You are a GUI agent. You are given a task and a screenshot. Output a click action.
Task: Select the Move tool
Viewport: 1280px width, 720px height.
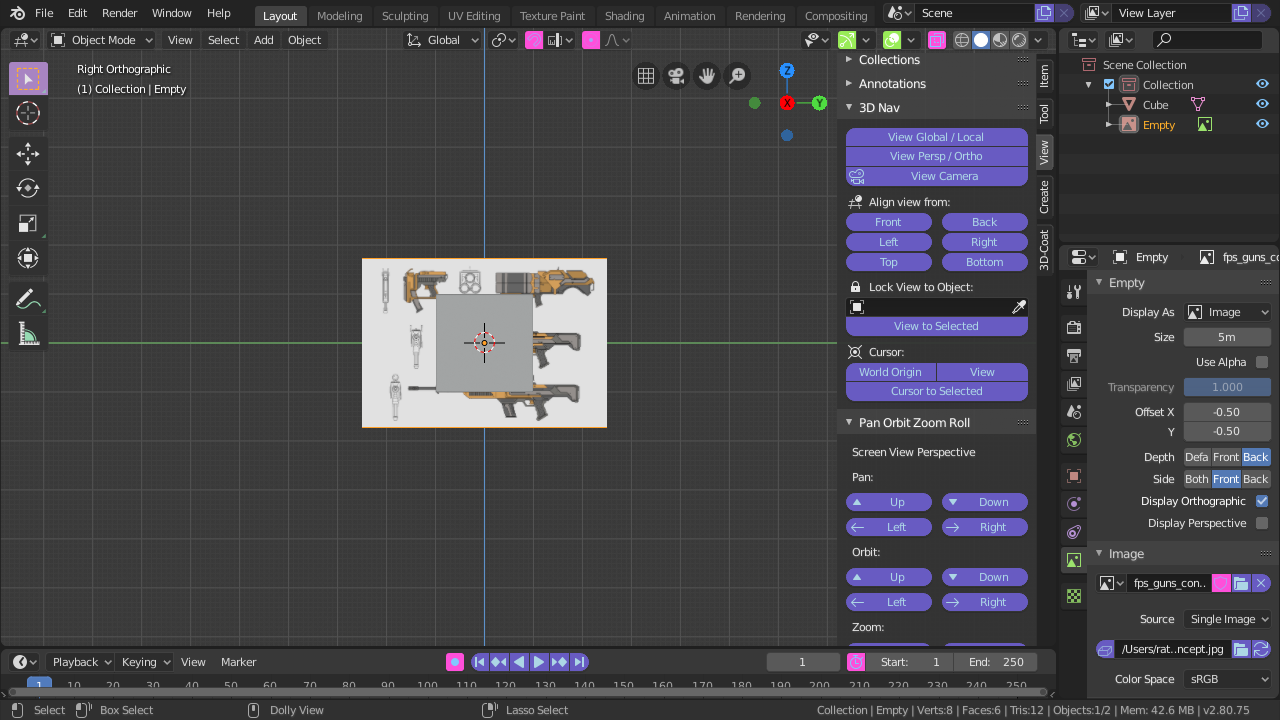(28, 152)
